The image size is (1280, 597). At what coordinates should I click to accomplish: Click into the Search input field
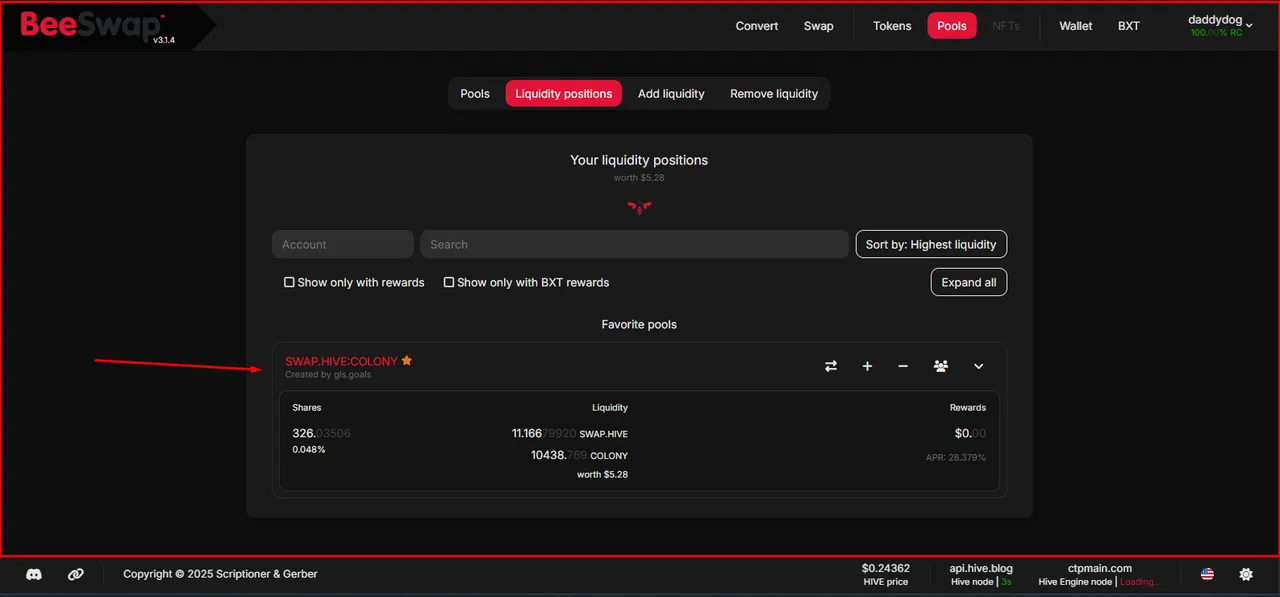634,244
